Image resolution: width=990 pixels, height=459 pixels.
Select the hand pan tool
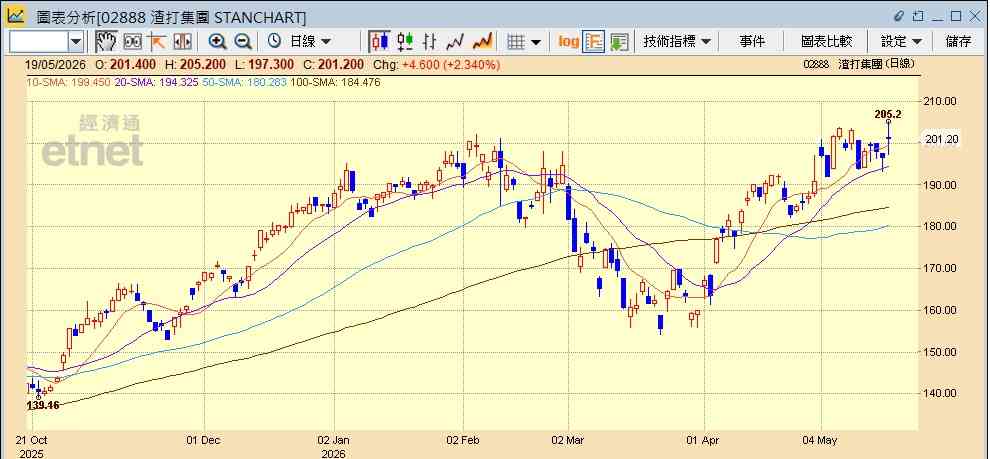(x=106, y=42)
